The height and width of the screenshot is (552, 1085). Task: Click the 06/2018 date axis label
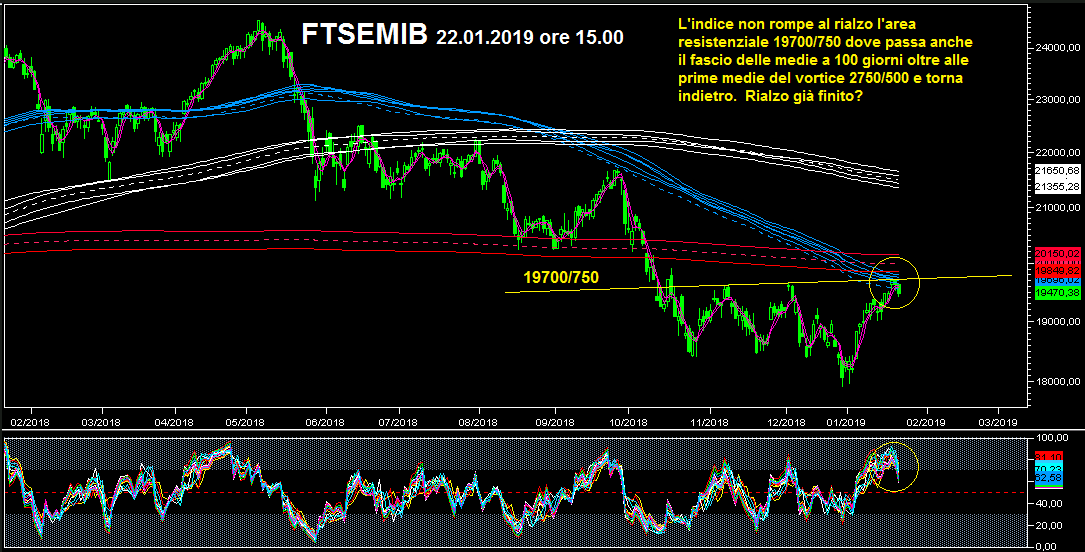[325, 421]
